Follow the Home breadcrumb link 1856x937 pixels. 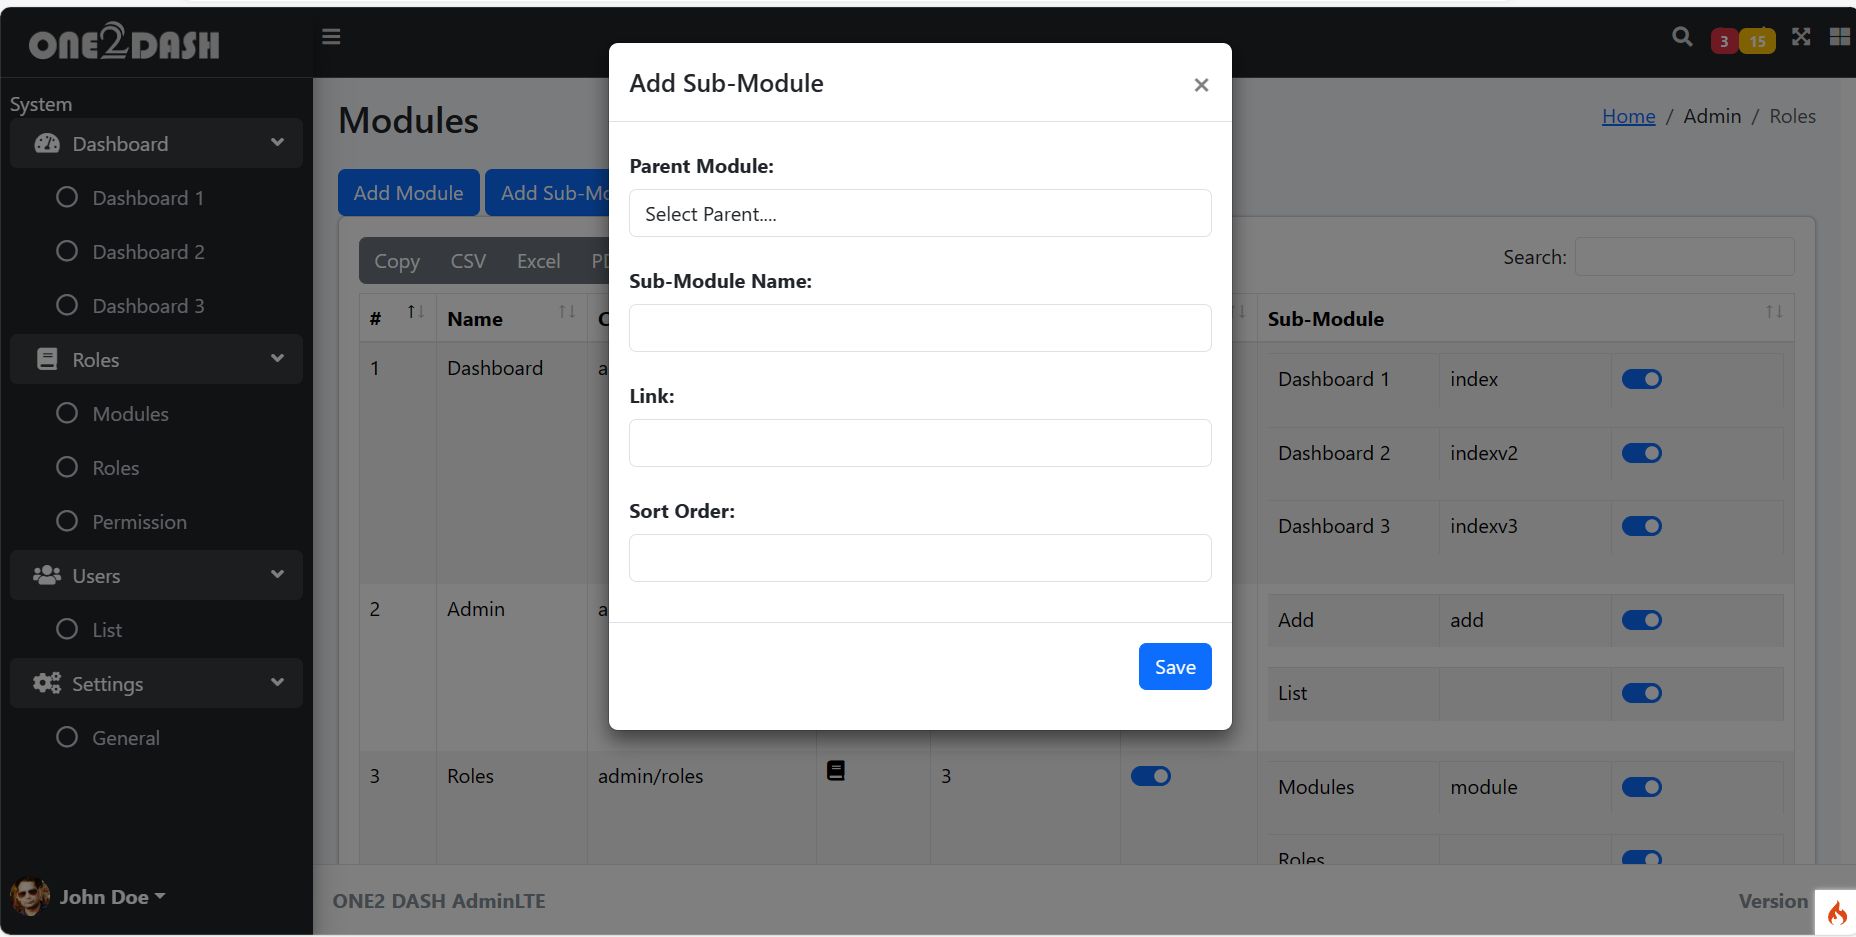pos(1628,116)
